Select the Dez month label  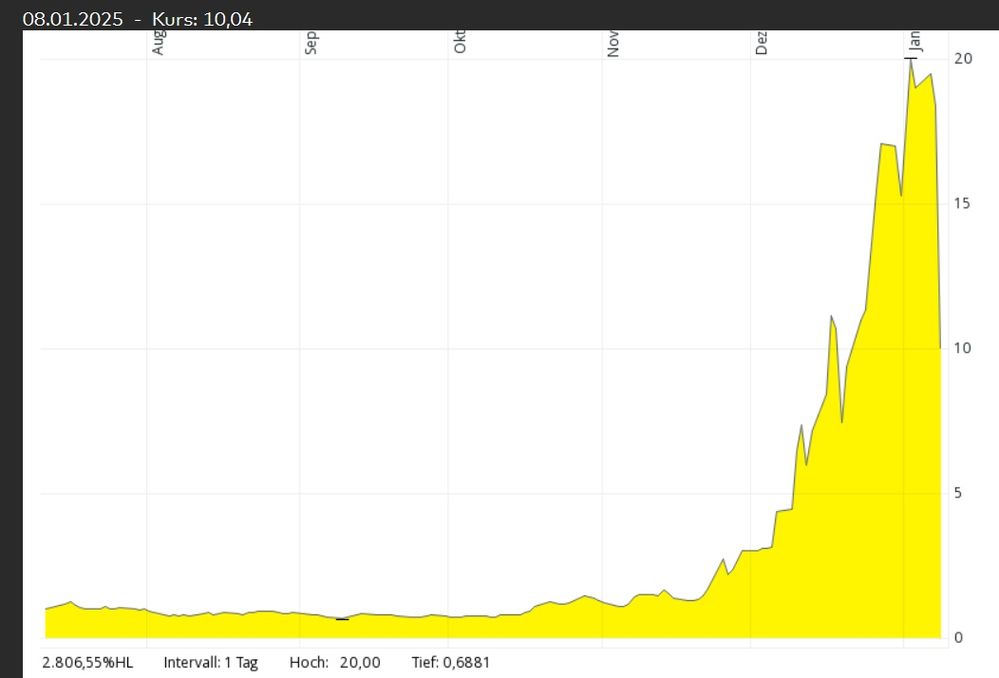click(x=761, y=43)
